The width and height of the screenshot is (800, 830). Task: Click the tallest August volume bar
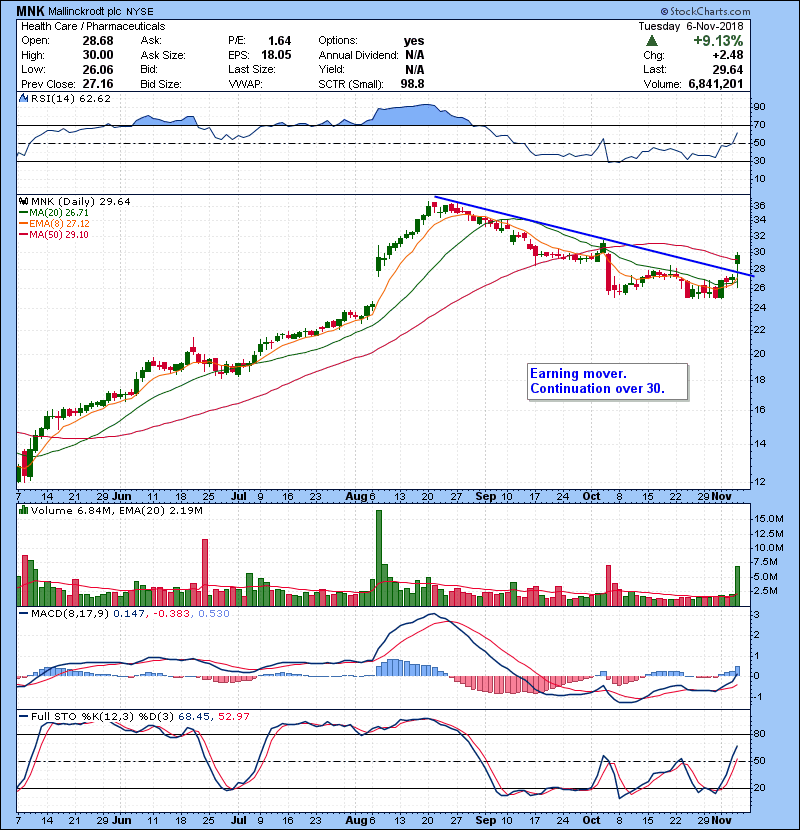379,558
